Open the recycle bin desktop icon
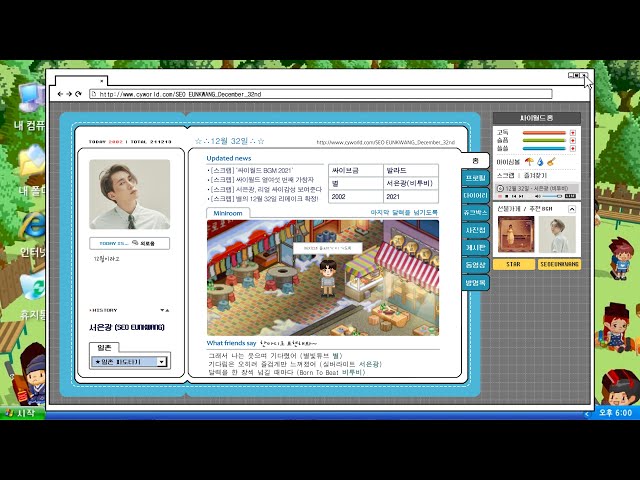 [x=33, y=296]
